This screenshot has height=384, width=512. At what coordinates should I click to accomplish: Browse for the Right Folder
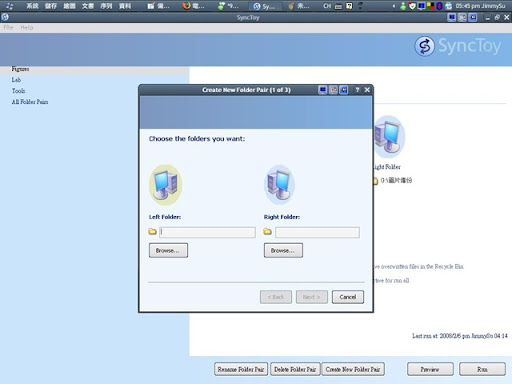[x=283, y=250]
